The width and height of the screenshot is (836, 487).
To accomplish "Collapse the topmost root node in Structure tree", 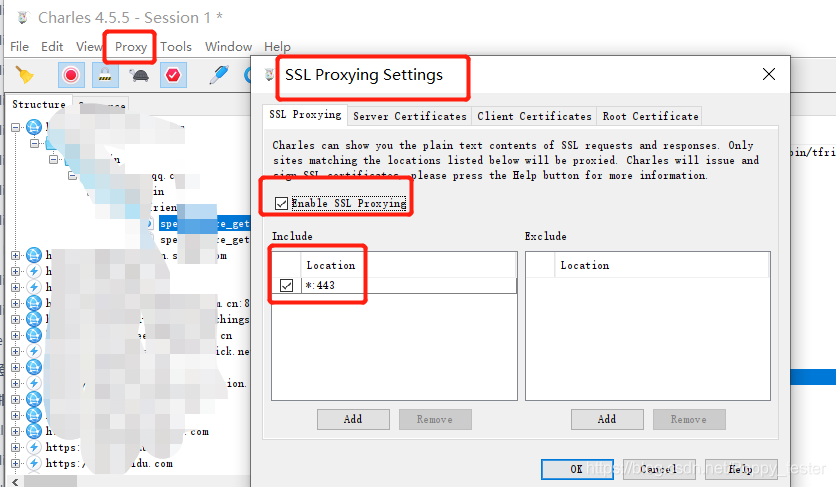I will click(x=15, y=127).
